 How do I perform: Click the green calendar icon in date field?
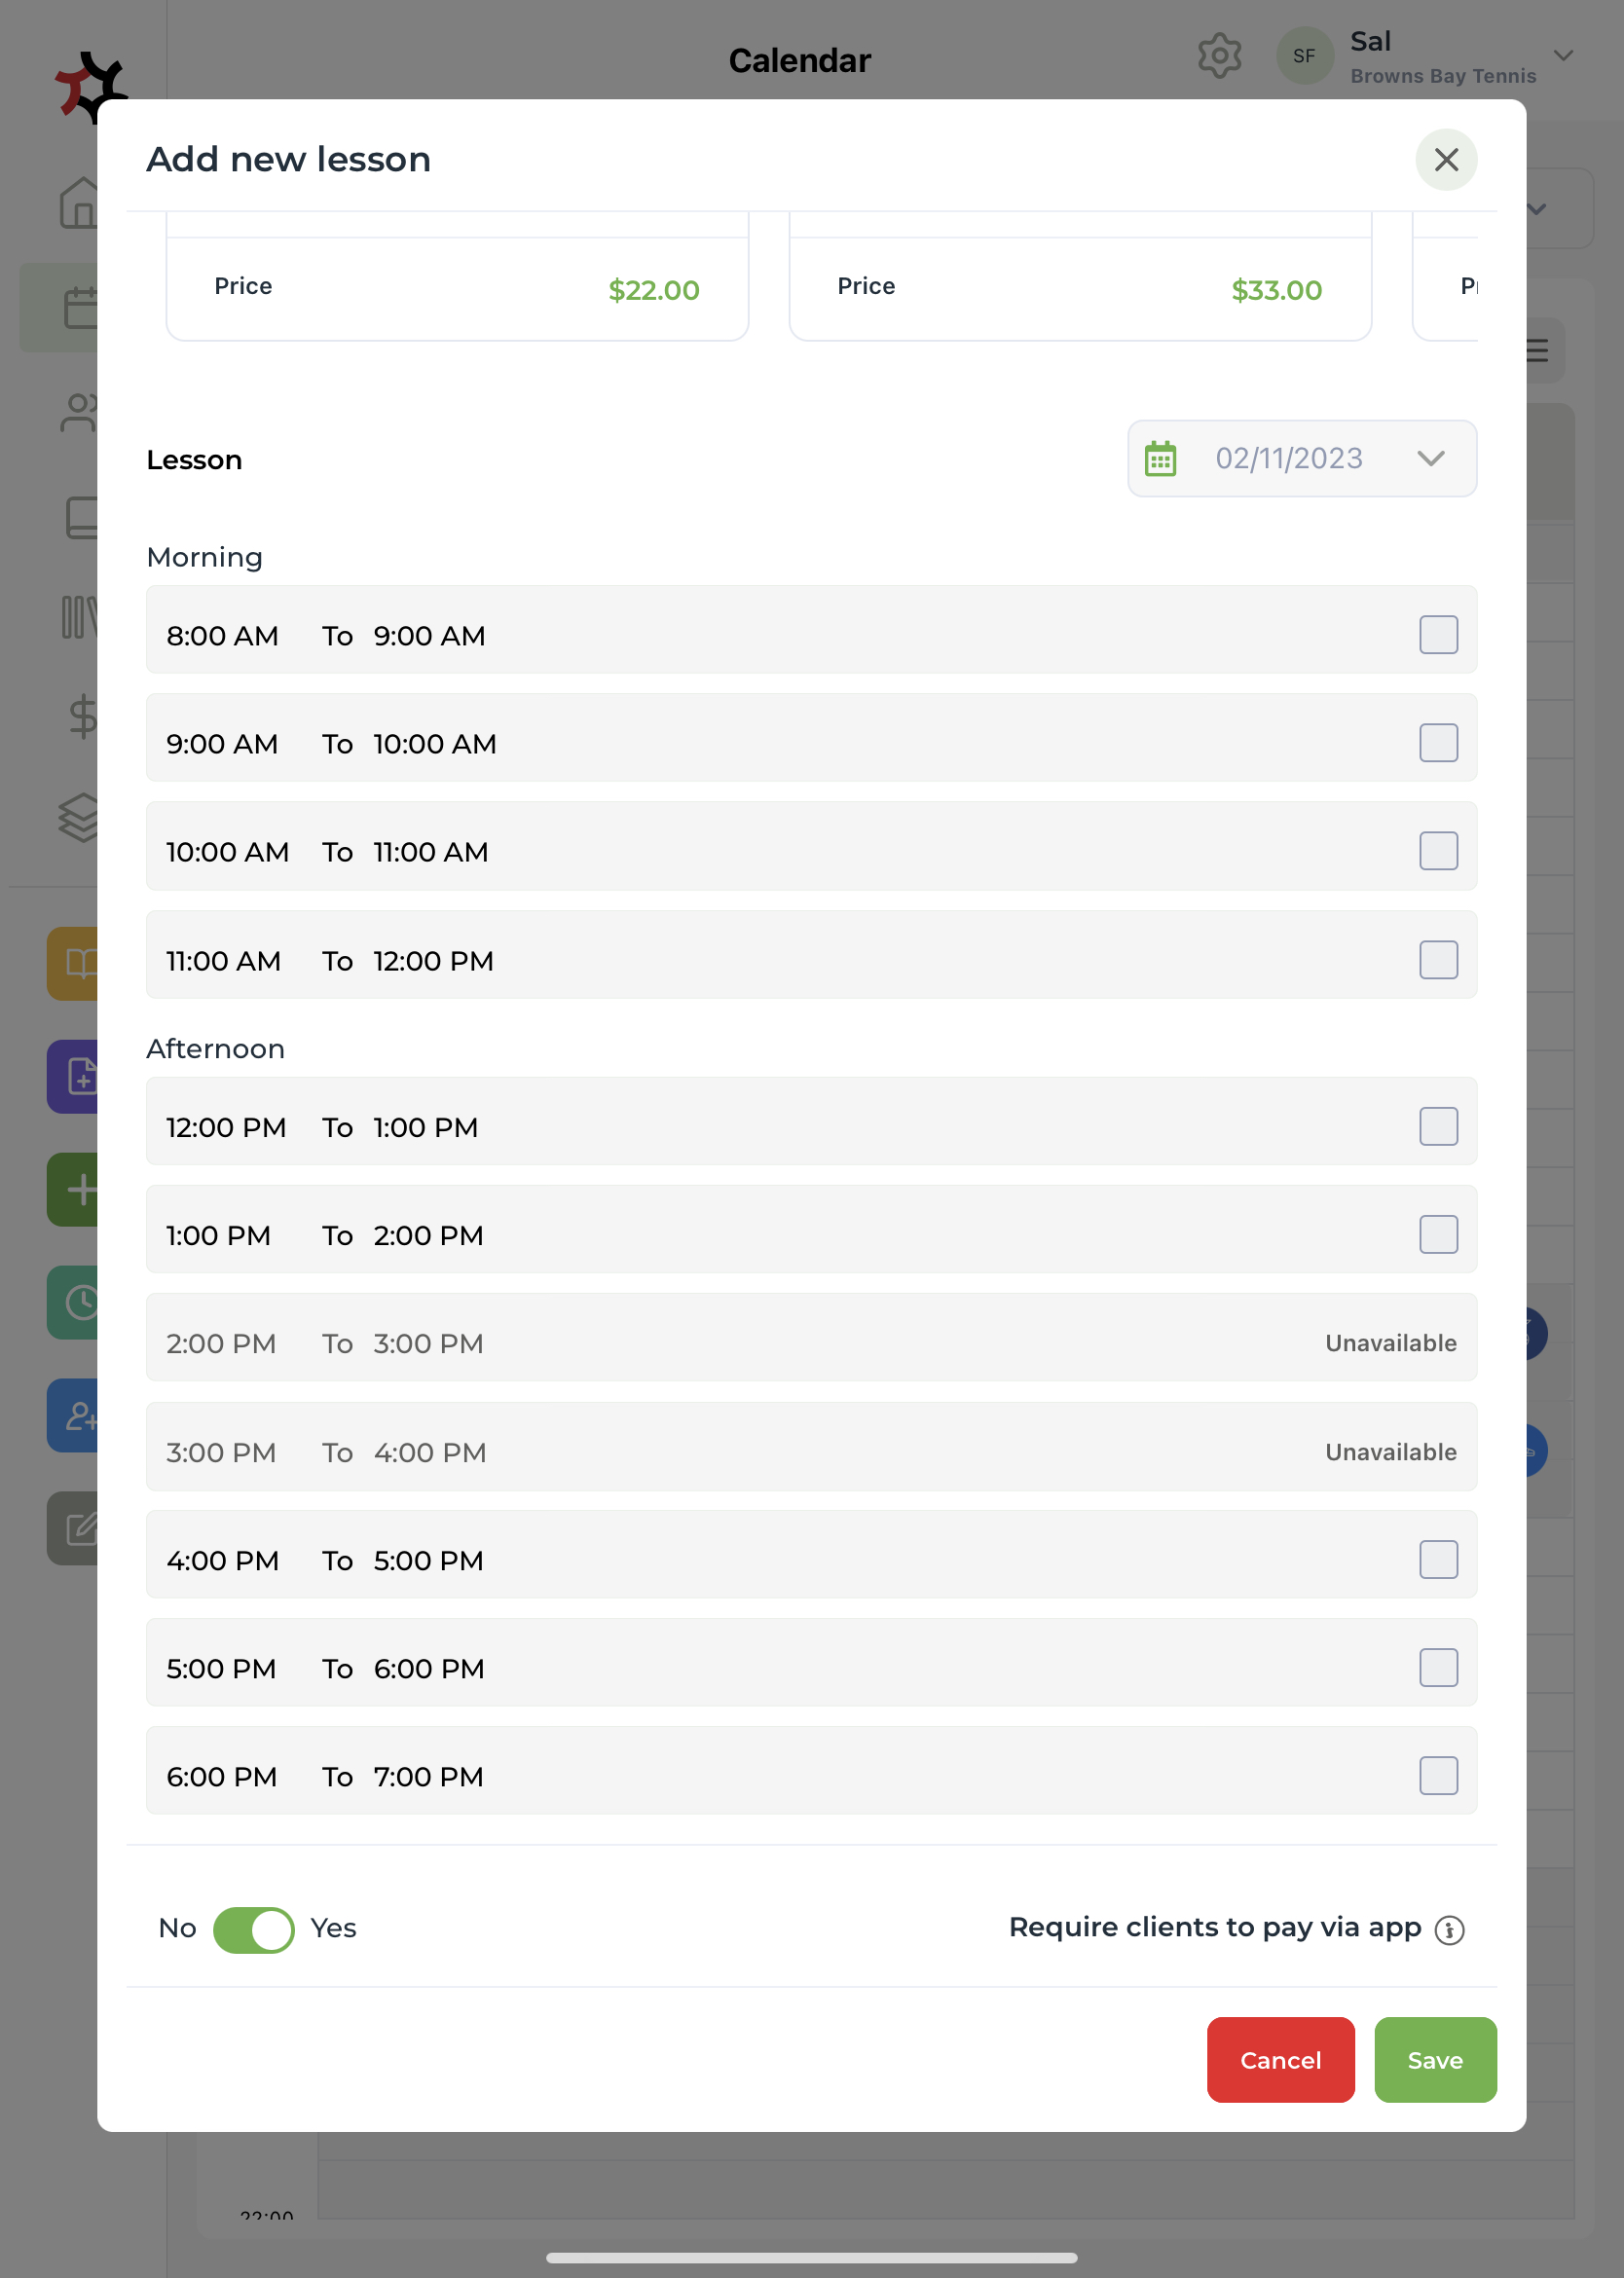tap(1160, 459)
